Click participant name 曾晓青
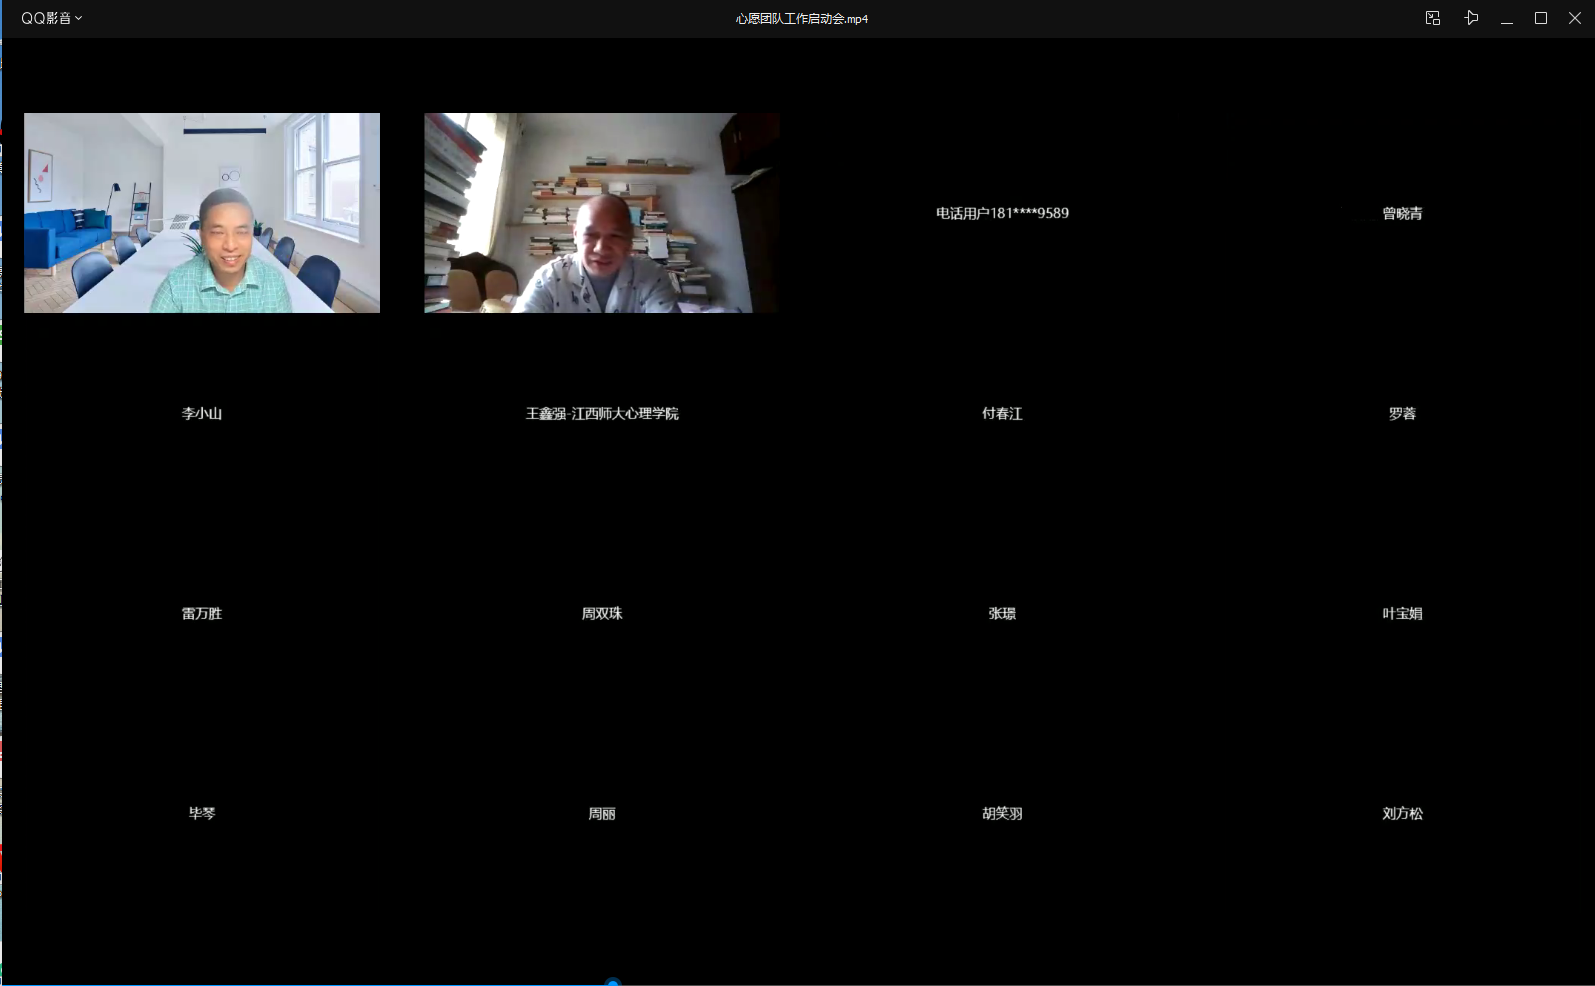Screen dimensions: 1595x986 [x=1402, y=213]
